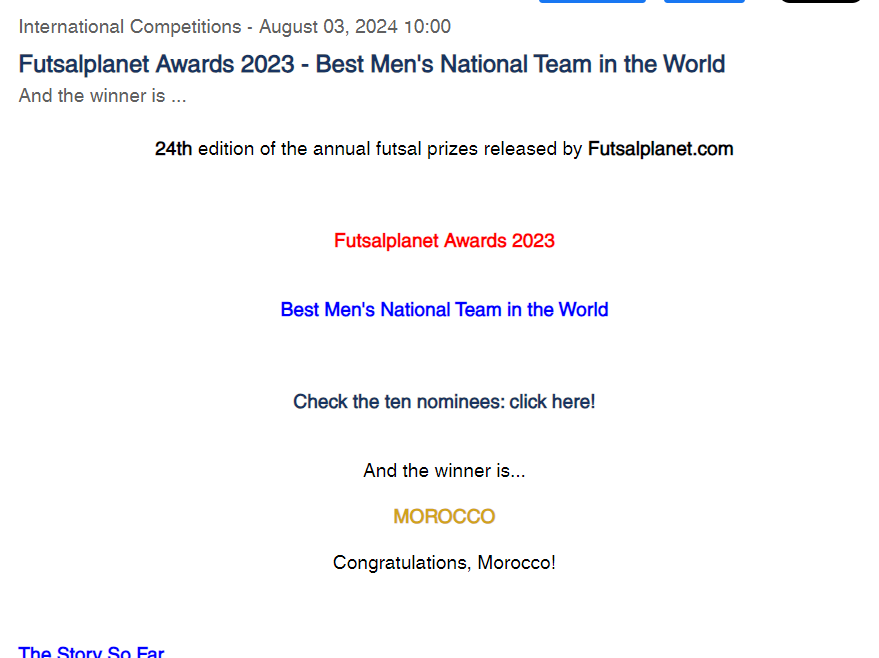Select the International Competitions category label
The width and height of the screenshot is (879, 658).
click(x=130, y=27)
